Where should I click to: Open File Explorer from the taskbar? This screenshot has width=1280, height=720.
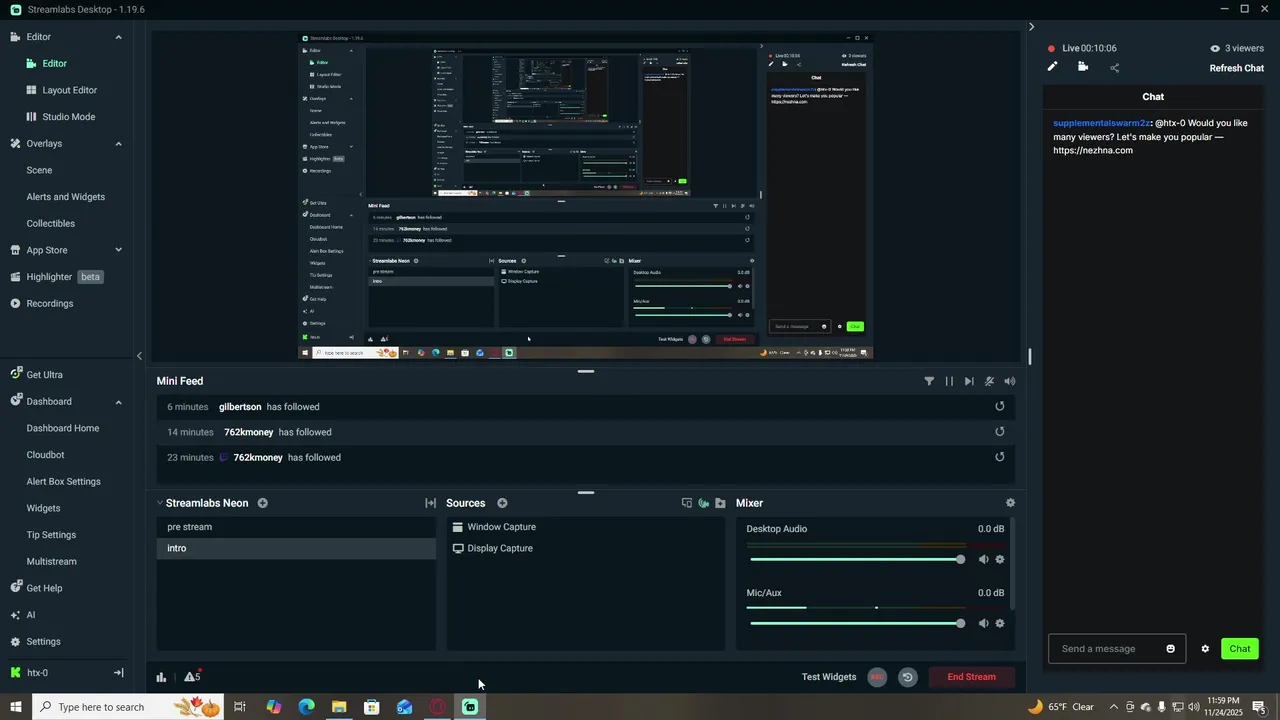click(339, 707)
